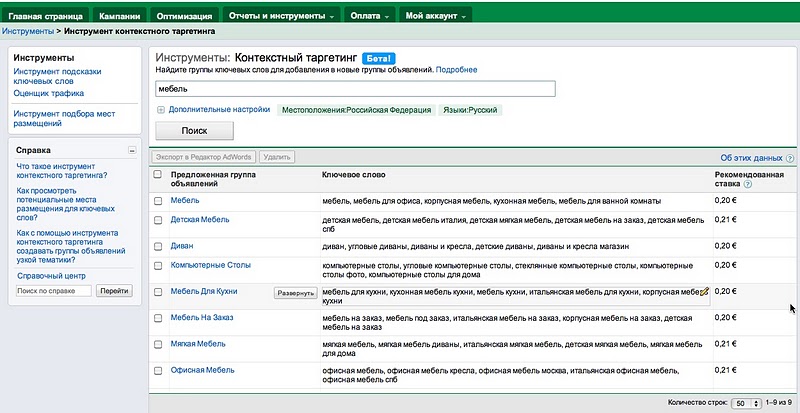Click the Поиск по справке help search field
Screen dimensions: 800x413
click(x=54, y=290)
